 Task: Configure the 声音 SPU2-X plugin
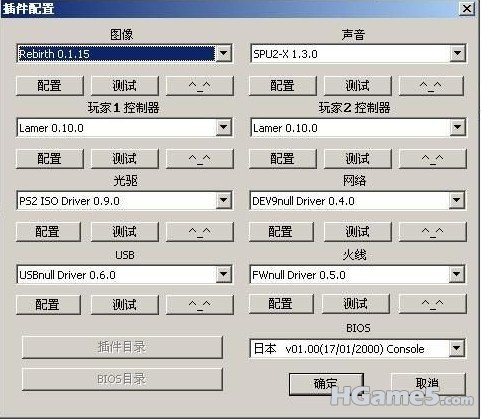282,86
